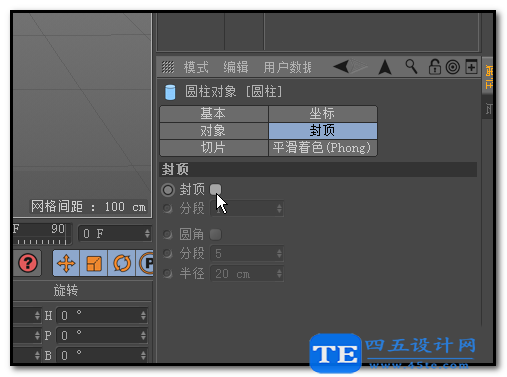
Task: Open the red question mark help
Action: coord(28,263)
